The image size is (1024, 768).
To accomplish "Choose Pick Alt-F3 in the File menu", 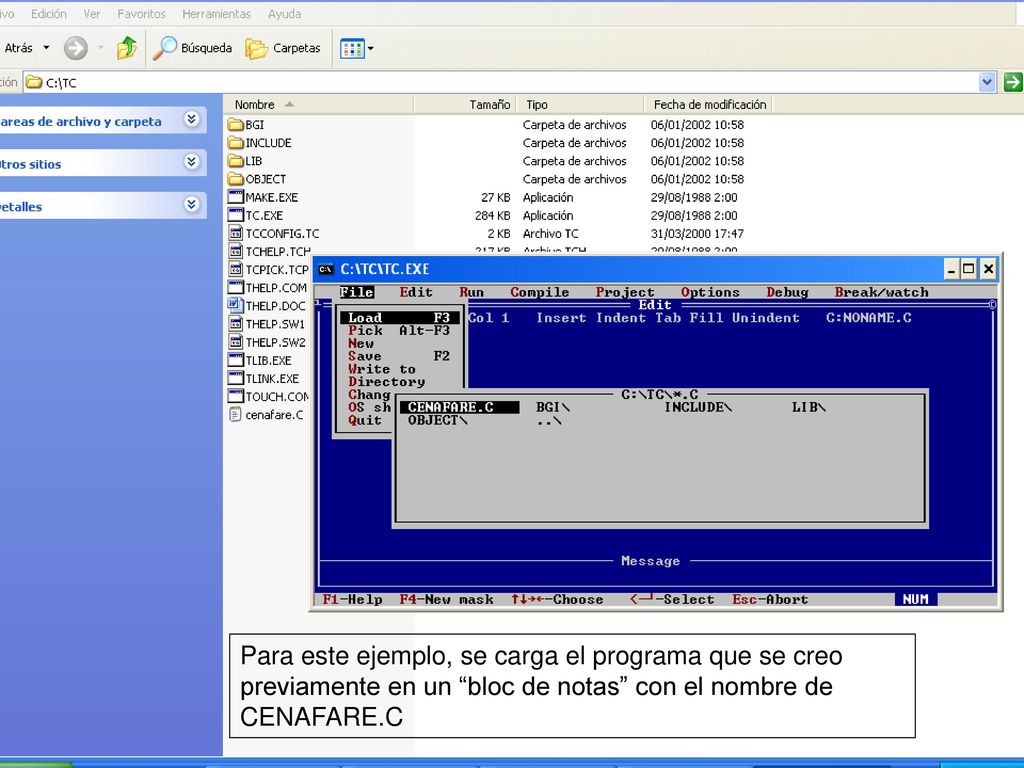I will point(400,330).
